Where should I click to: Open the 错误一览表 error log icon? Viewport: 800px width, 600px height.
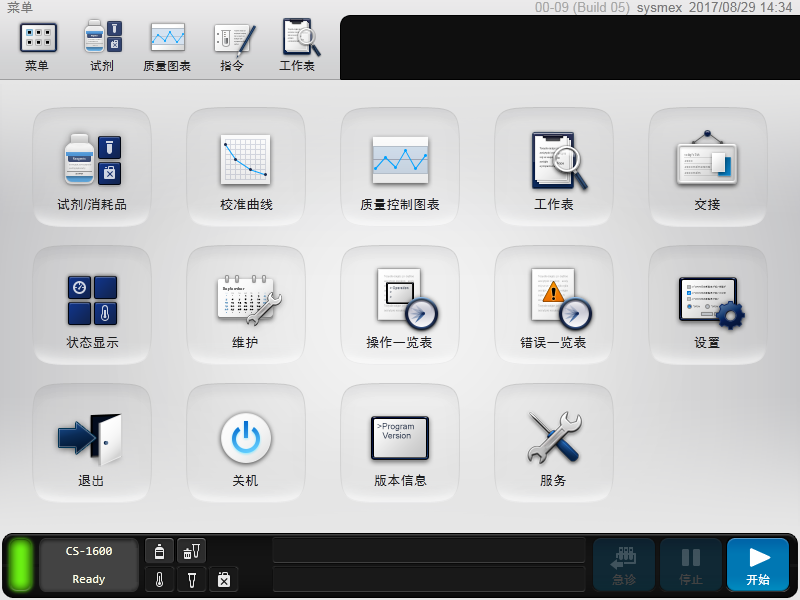click(554, 304)
